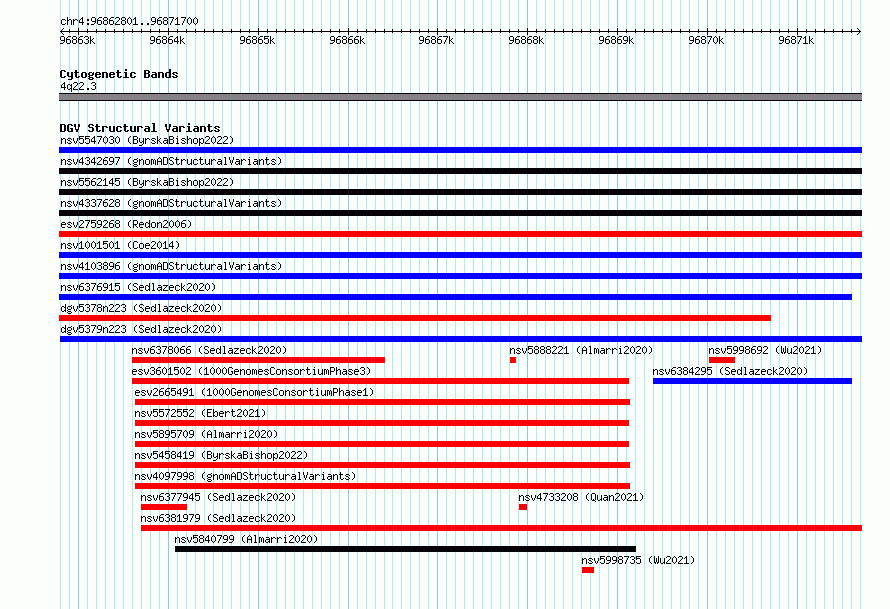This screenshot has width=890, height=609.
Task: Select nsv4103896 (gnomADStructuralVariants) label
Action: (171, 266)
